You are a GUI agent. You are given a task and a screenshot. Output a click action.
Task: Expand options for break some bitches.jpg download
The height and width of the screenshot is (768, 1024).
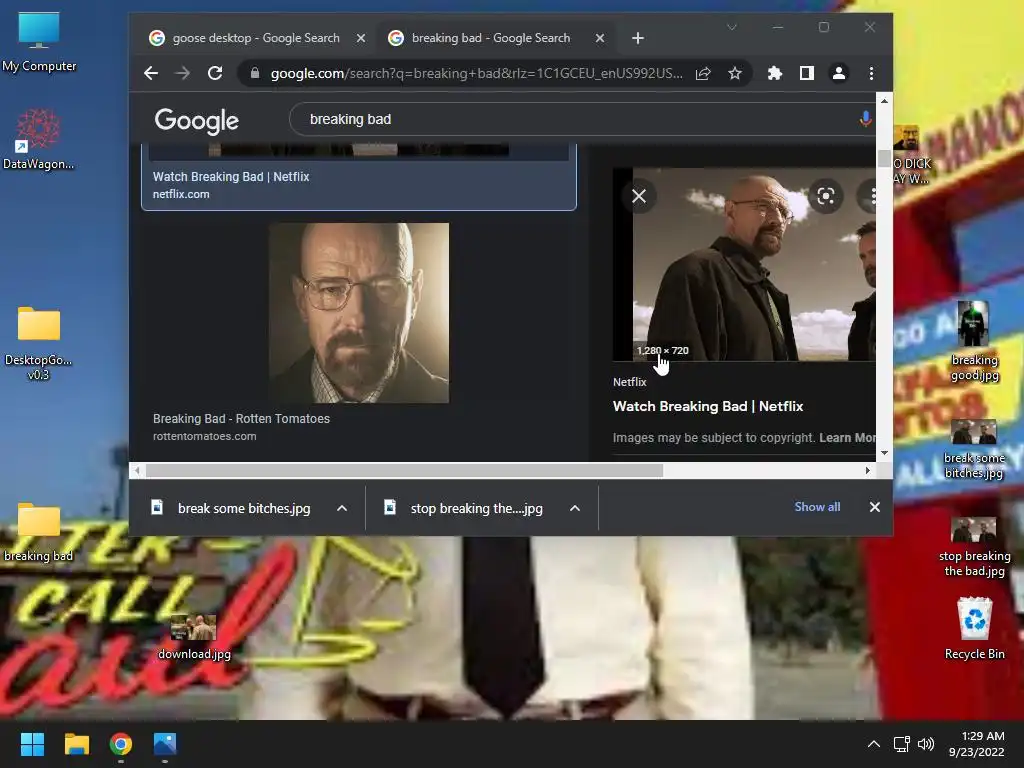342,508
